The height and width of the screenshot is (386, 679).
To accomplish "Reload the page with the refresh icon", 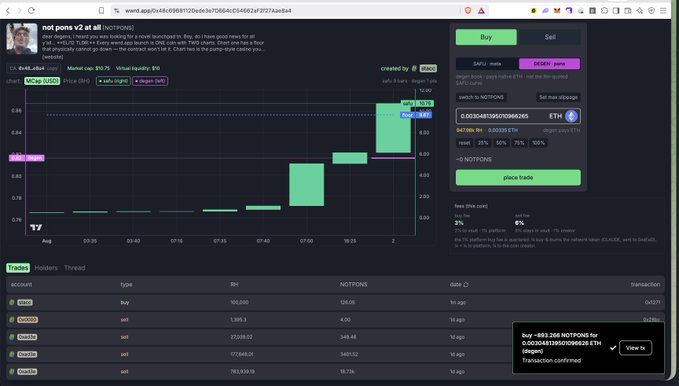I will [x=31, y=10].
